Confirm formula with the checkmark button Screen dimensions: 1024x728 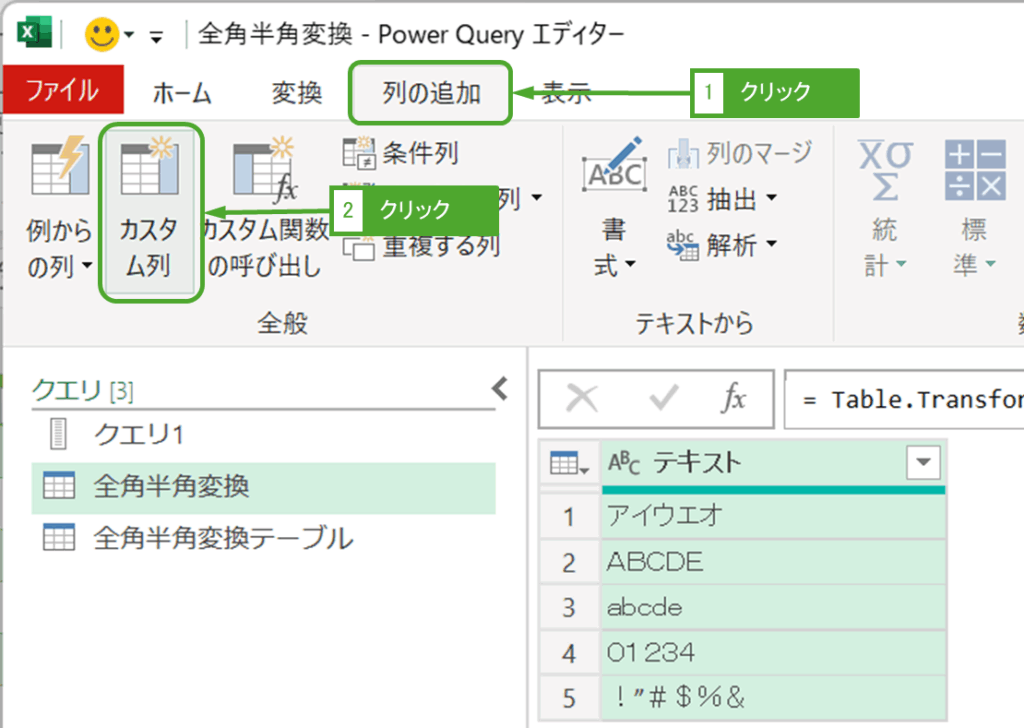[x=663, y=398]
